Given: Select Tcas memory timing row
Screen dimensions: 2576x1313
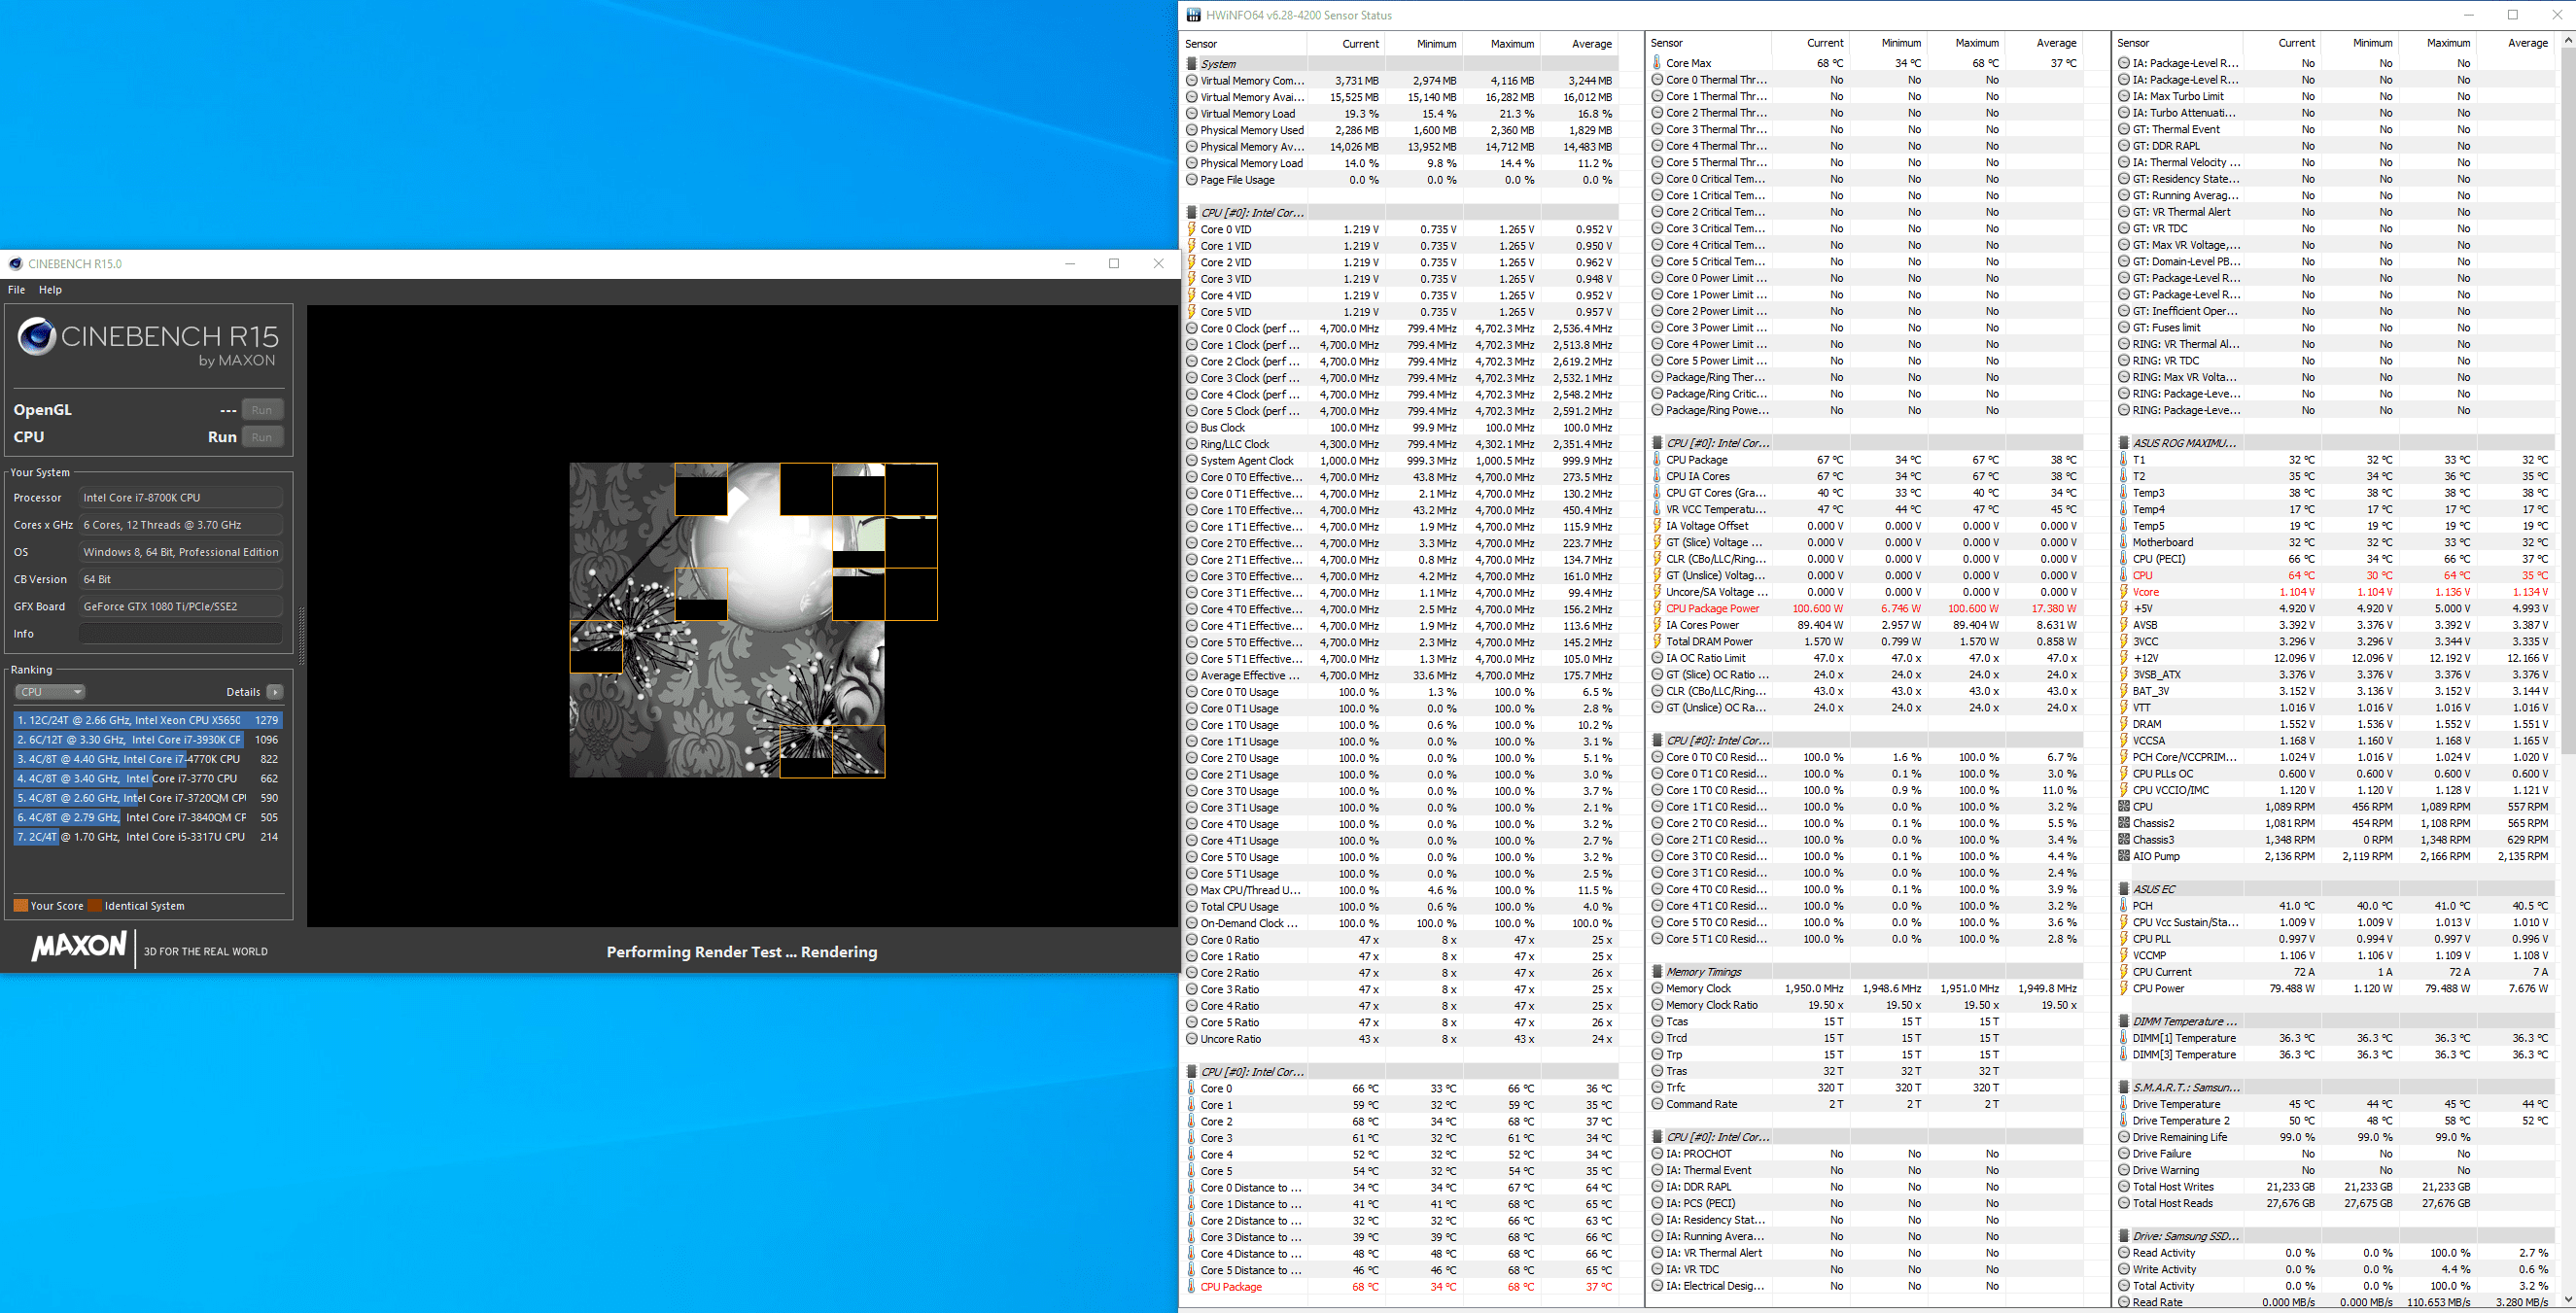Looking at the screenshot, I should click(1865, 1022).
